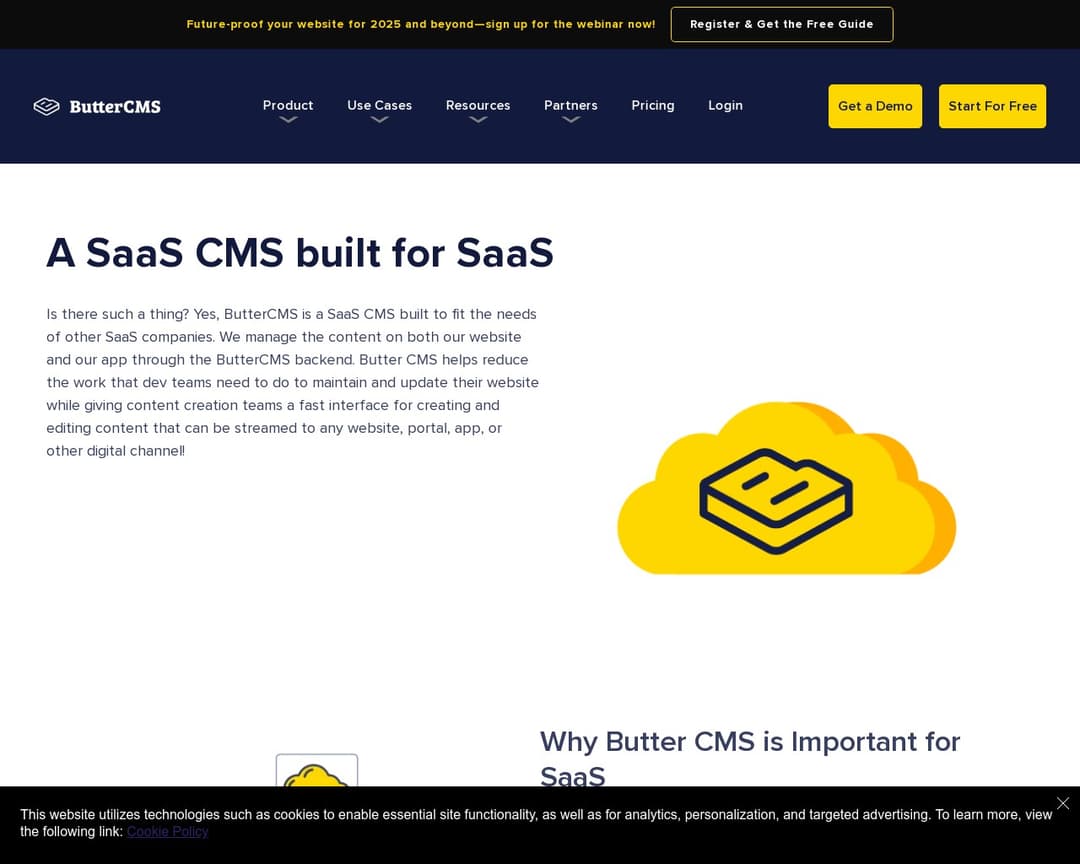Click the Login link

725,105
